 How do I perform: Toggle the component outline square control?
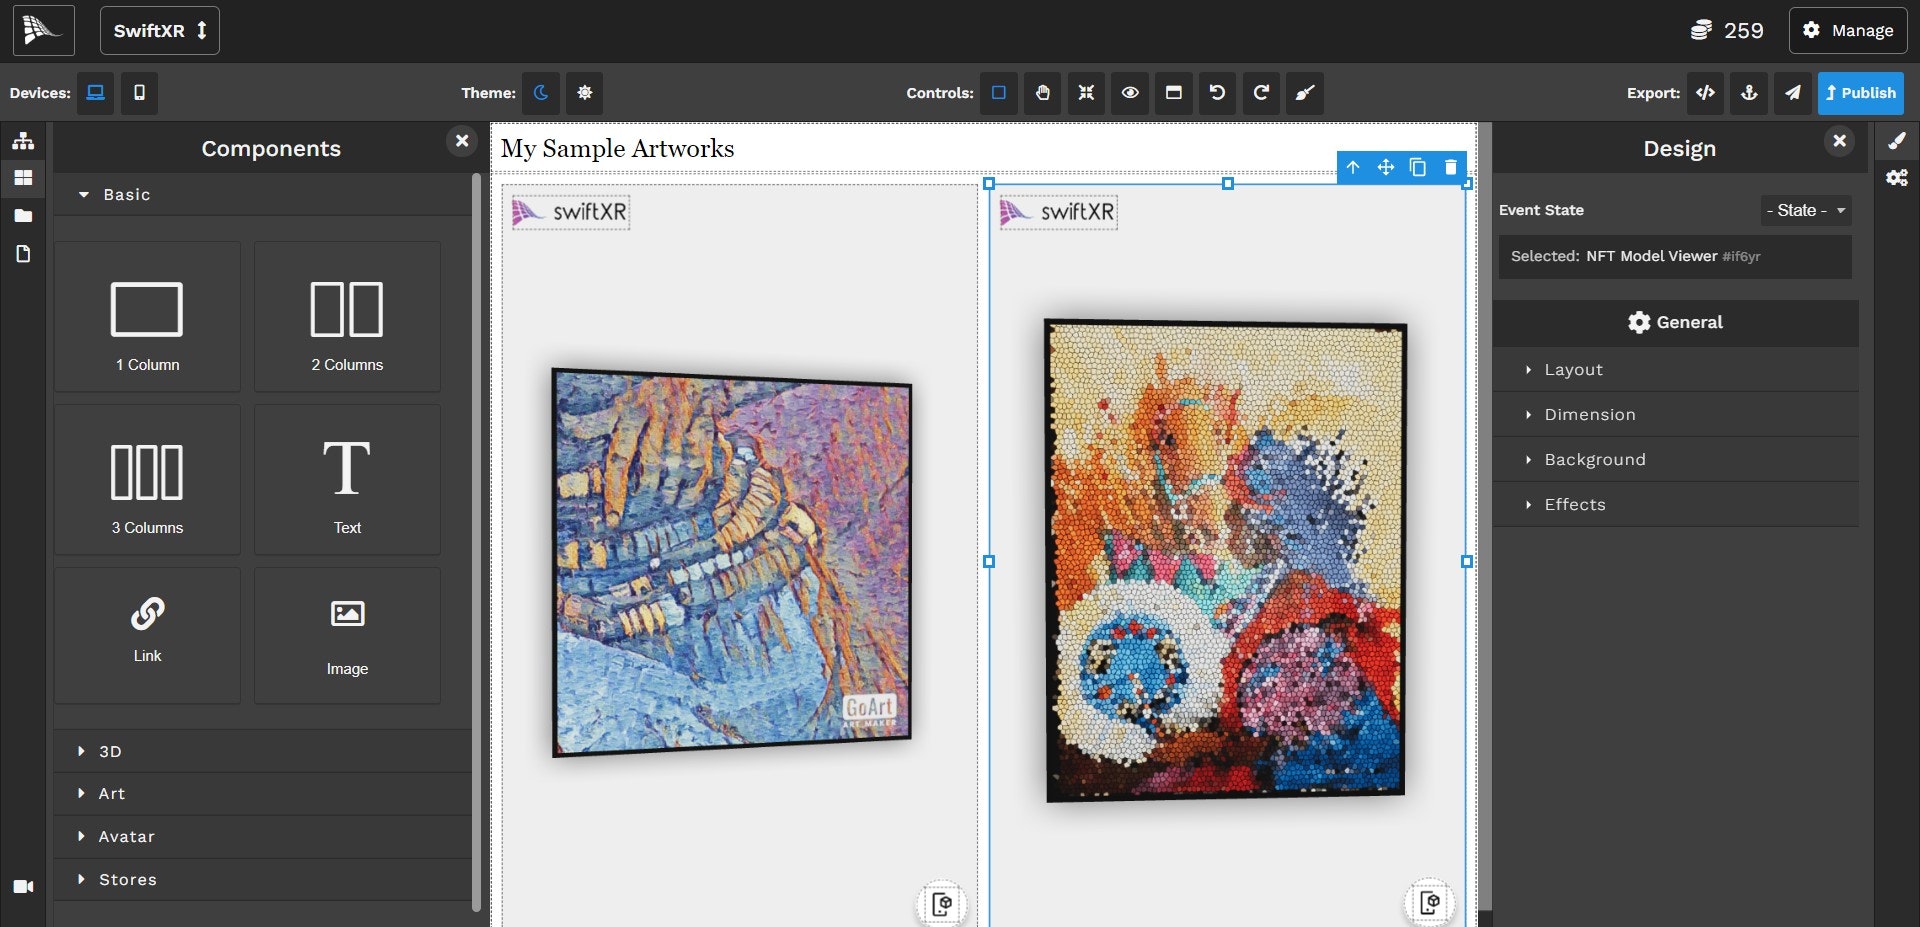click(x=999, y=93)
